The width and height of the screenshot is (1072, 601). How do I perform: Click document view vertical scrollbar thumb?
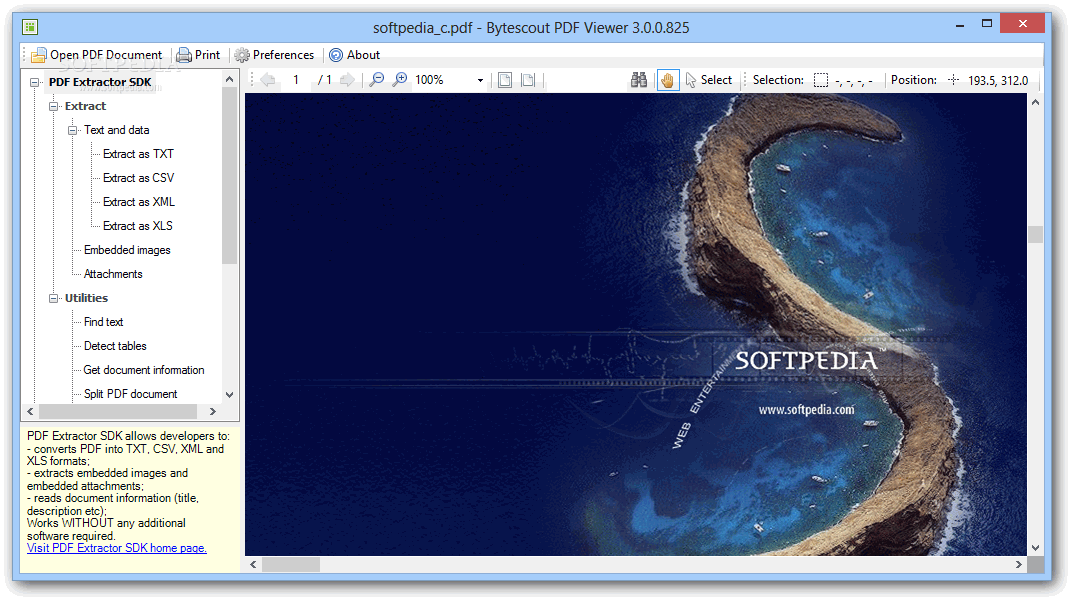coord(1035,235)
